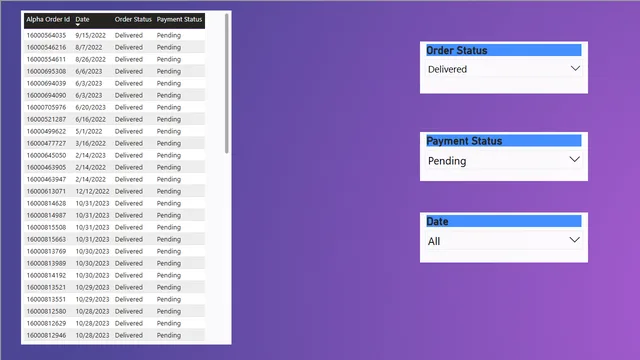Select order 16000694090 cell
The height and width of the screenshot is (360, 640).
46,96
